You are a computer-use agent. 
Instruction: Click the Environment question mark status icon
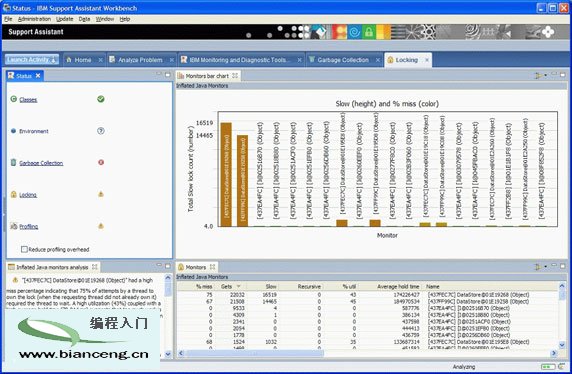pyautogui.click(x=101, y=131)
